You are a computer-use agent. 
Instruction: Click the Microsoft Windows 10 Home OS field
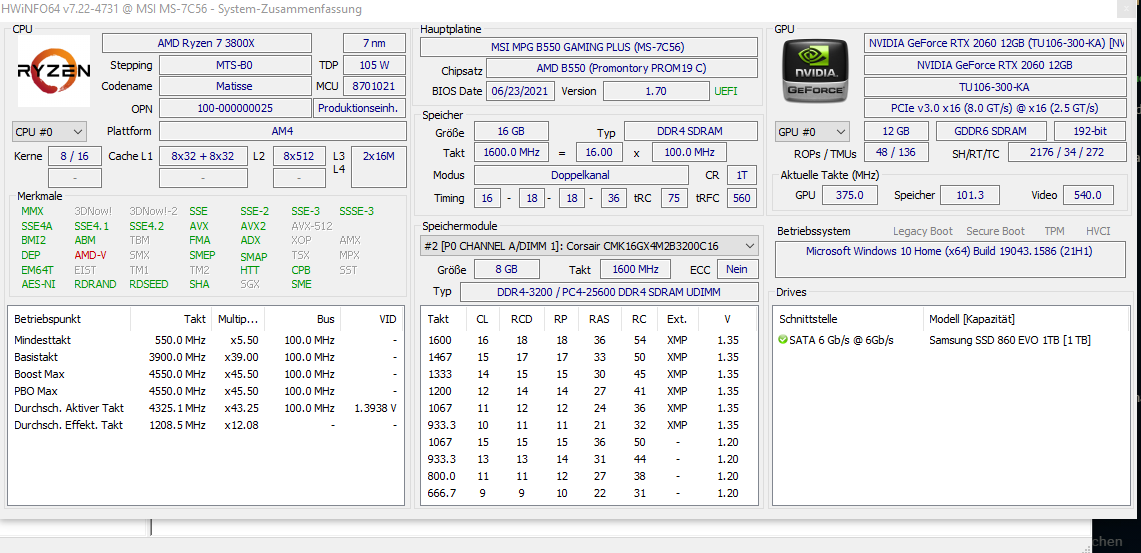949,260
